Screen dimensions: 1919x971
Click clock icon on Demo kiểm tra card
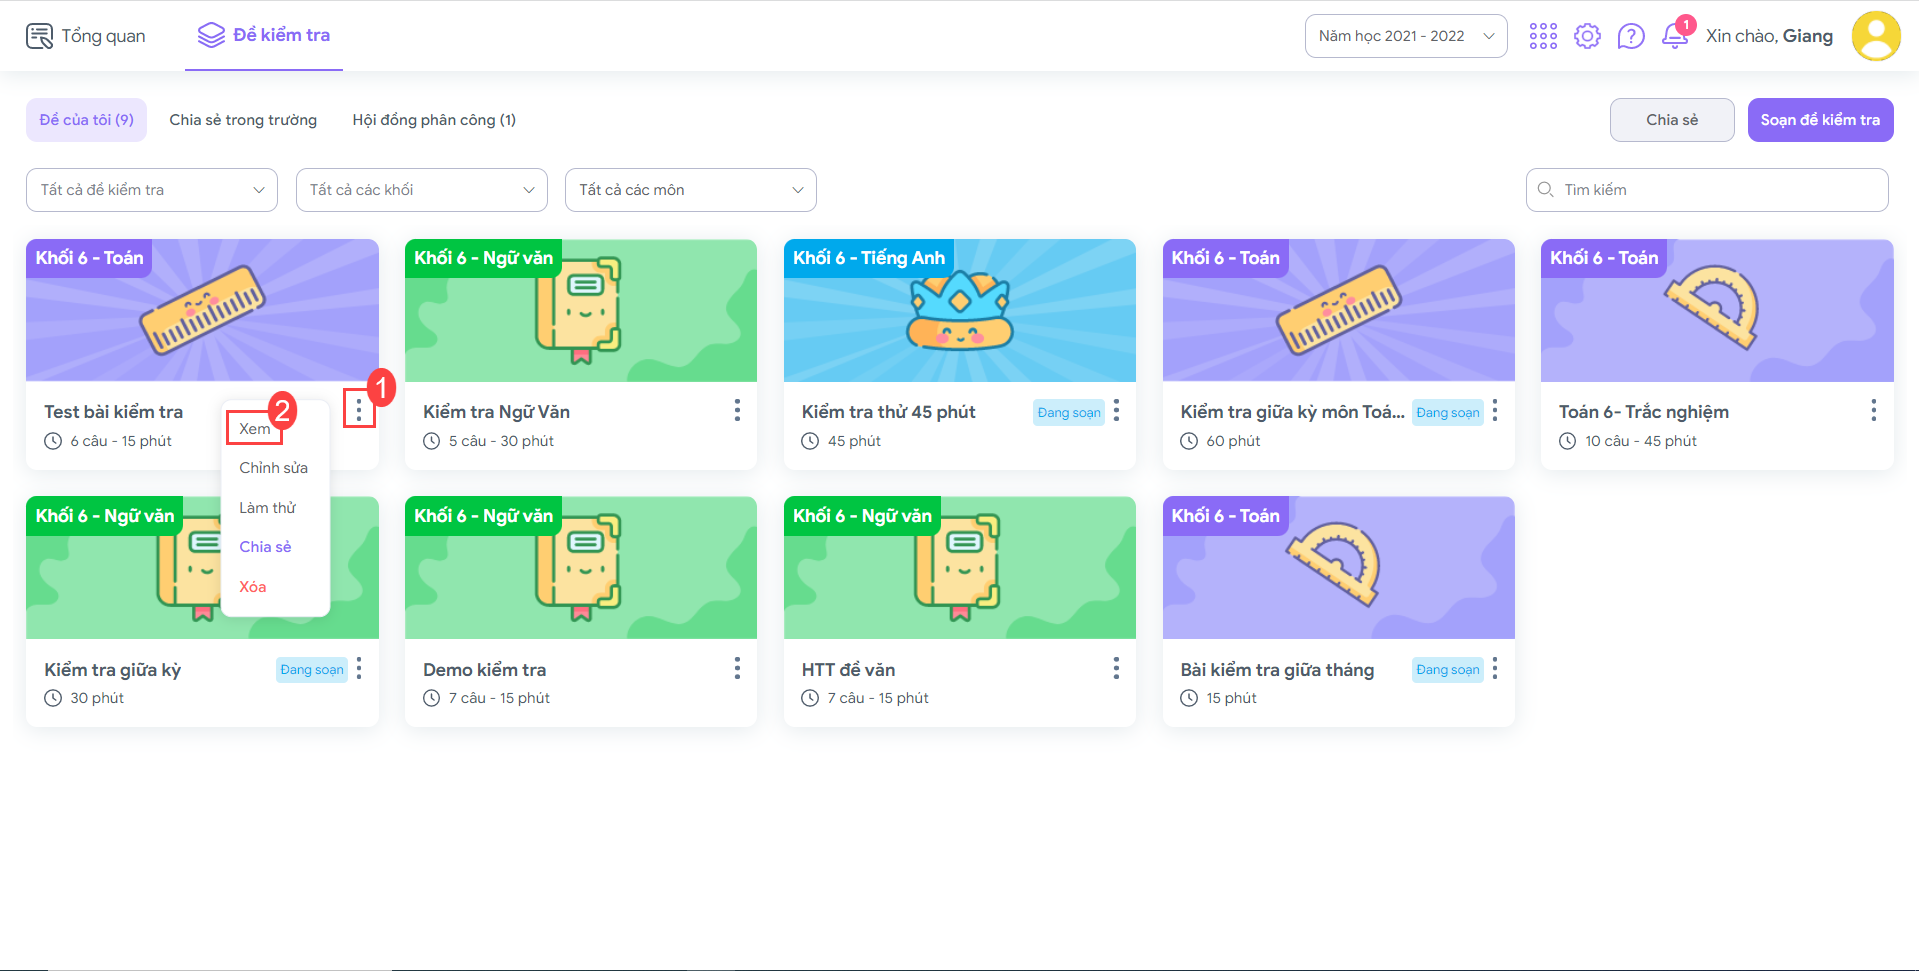(432, 698)
